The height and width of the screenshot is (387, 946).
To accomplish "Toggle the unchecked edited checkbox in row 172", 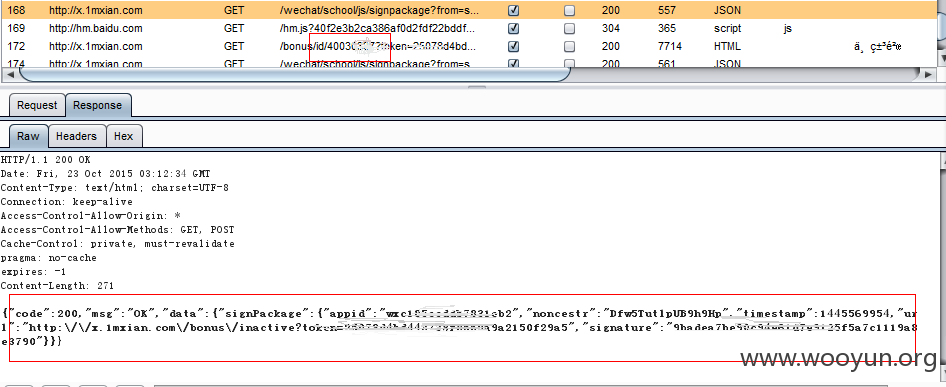I will [569, 46].
